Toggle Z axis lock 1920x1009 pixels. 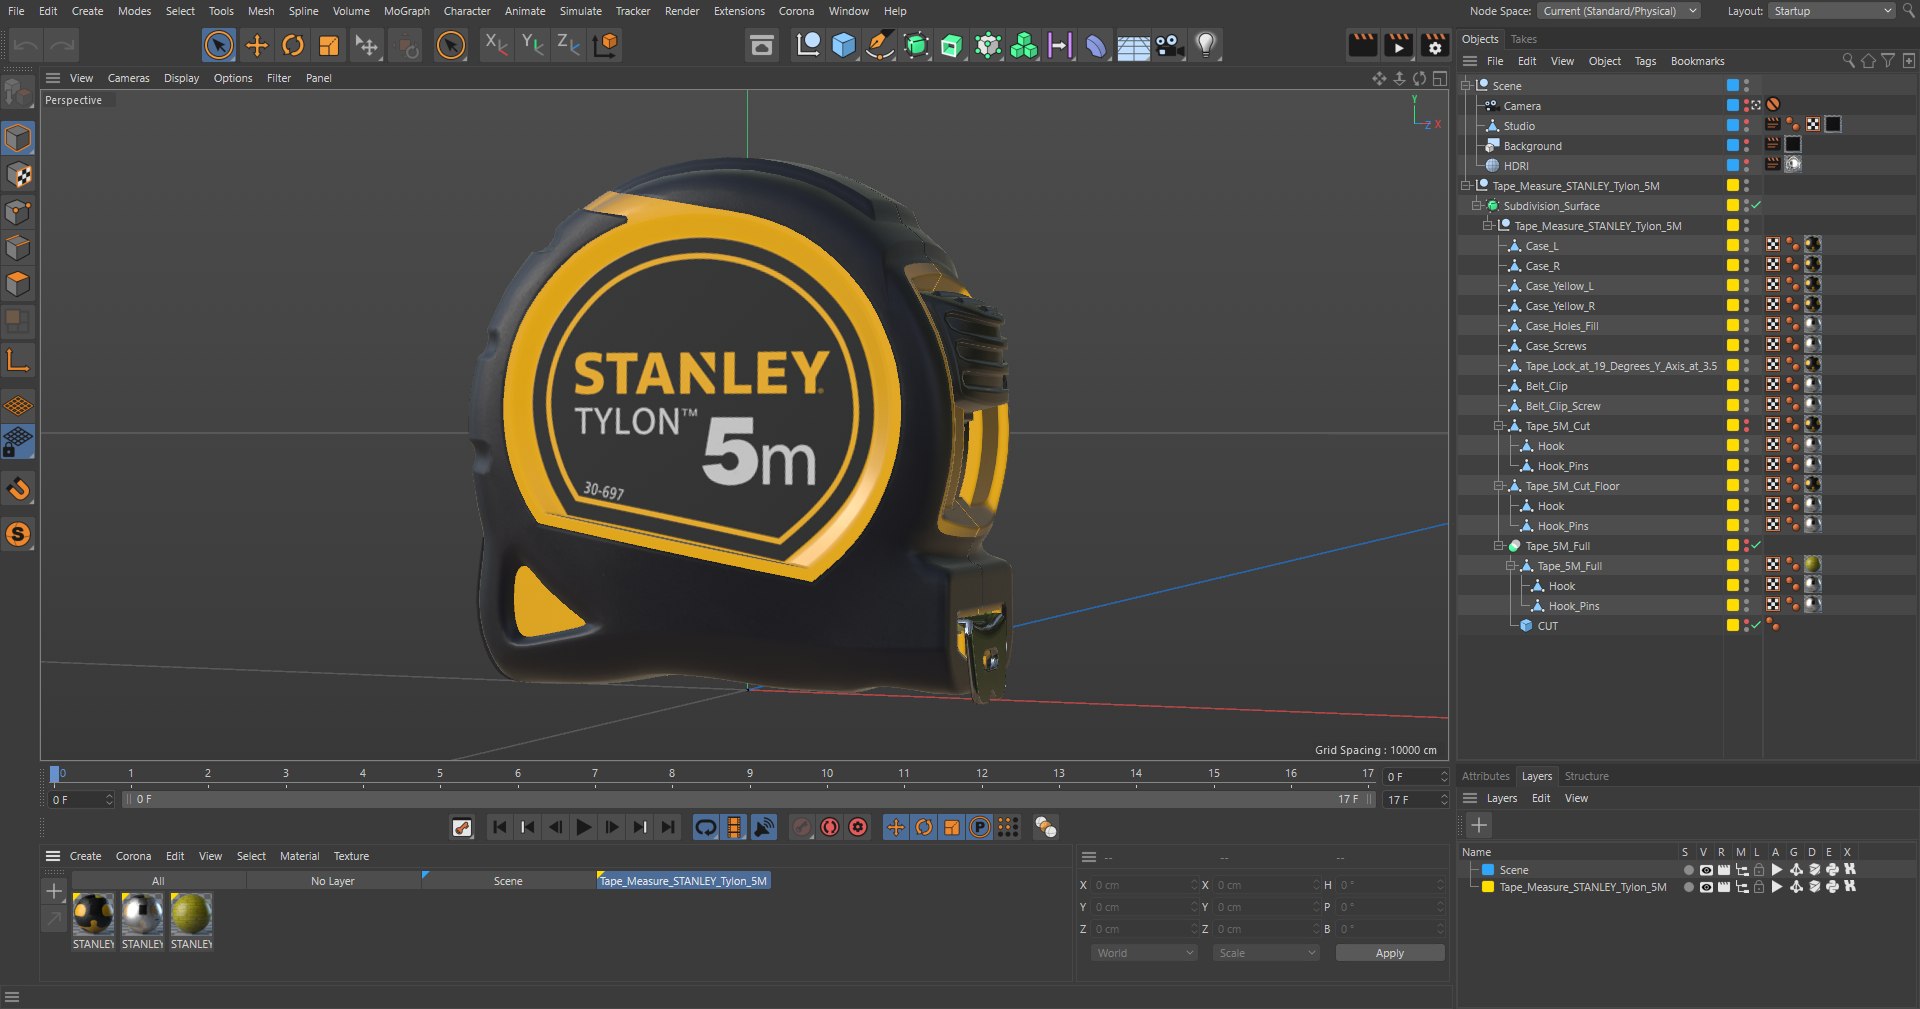[568, 44]
